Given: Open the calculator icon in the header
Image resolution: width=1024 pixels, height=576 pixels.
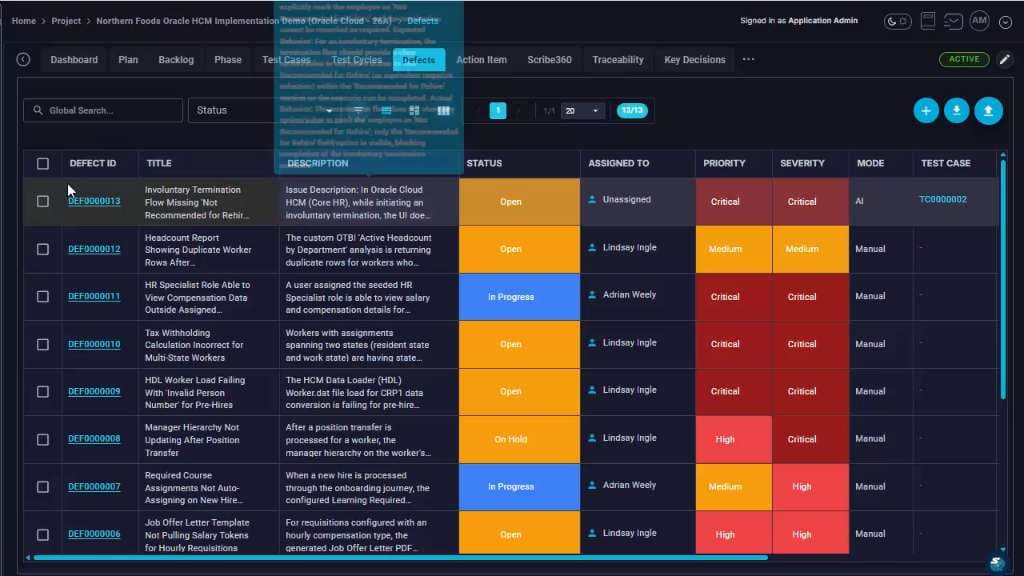Looking at the screenshot, I should coord(927,21).
